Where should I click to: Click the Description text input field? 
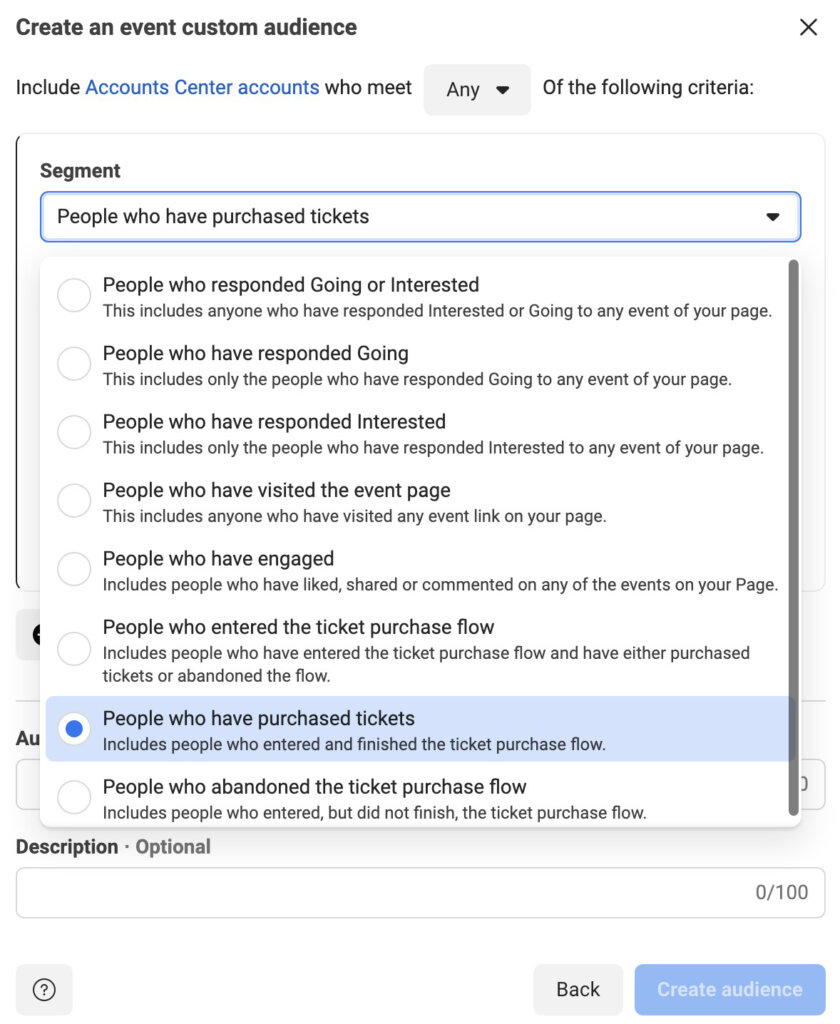pos(400,892)
